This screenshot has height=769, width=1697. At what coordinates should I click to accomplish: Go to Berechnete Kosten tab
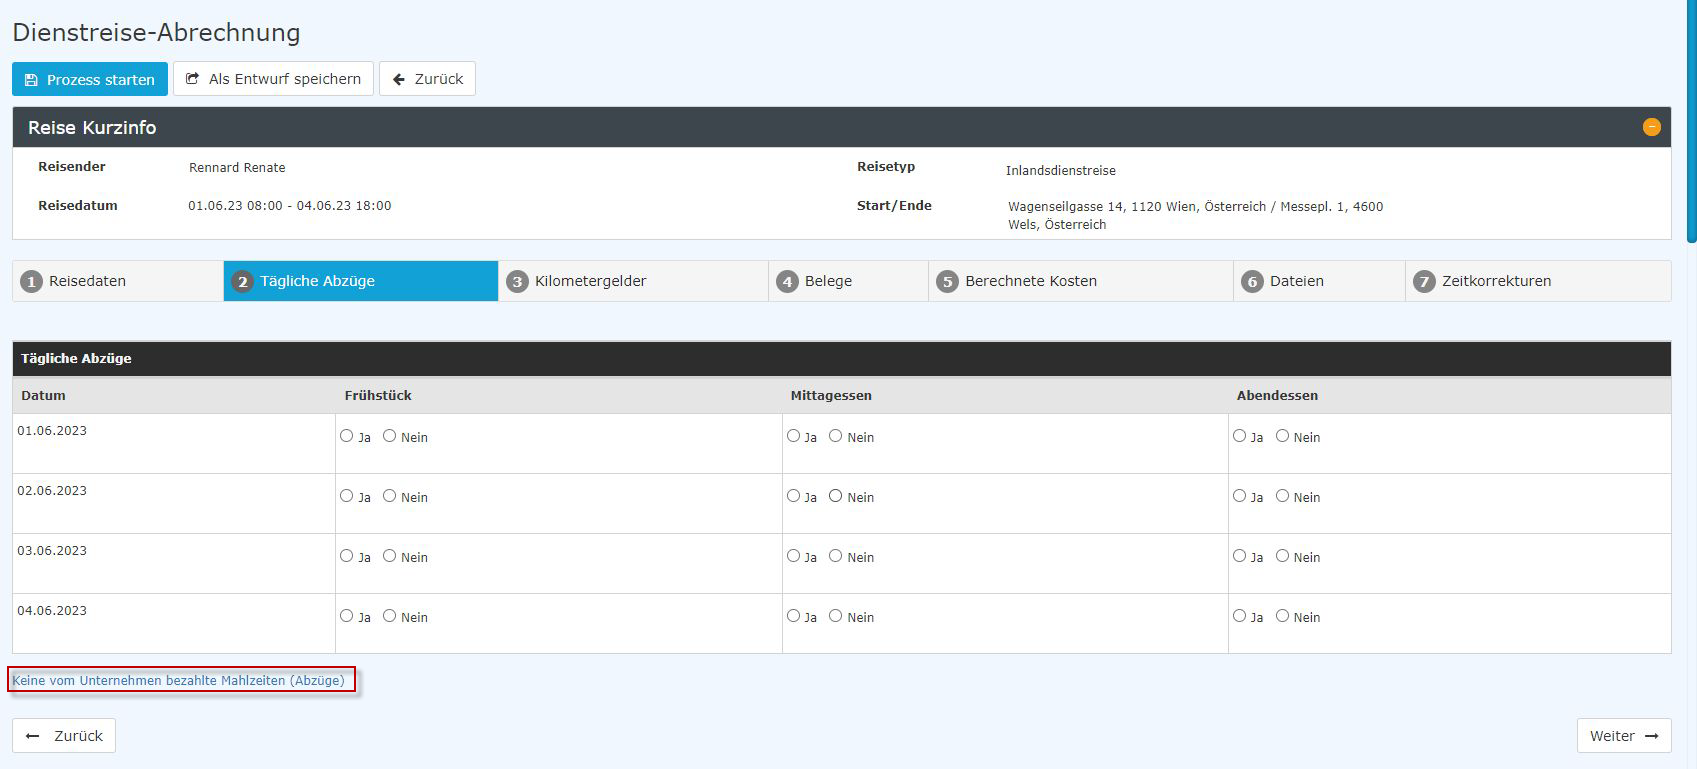point(1080,281)
